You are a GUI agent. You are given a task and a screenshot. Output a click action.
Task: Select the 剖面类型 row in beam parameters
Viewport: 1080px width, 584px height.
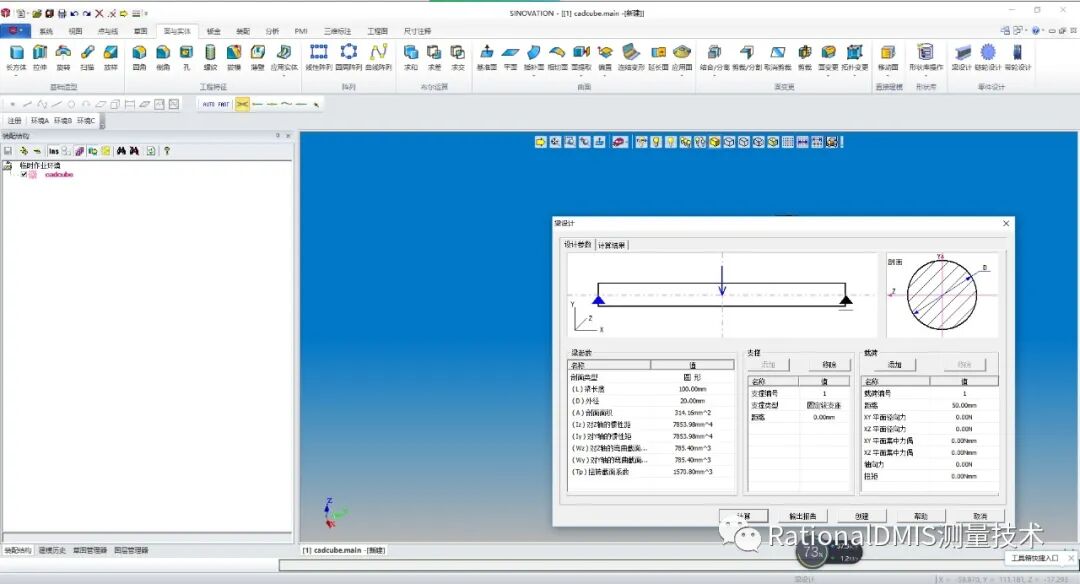click(651, 377)
